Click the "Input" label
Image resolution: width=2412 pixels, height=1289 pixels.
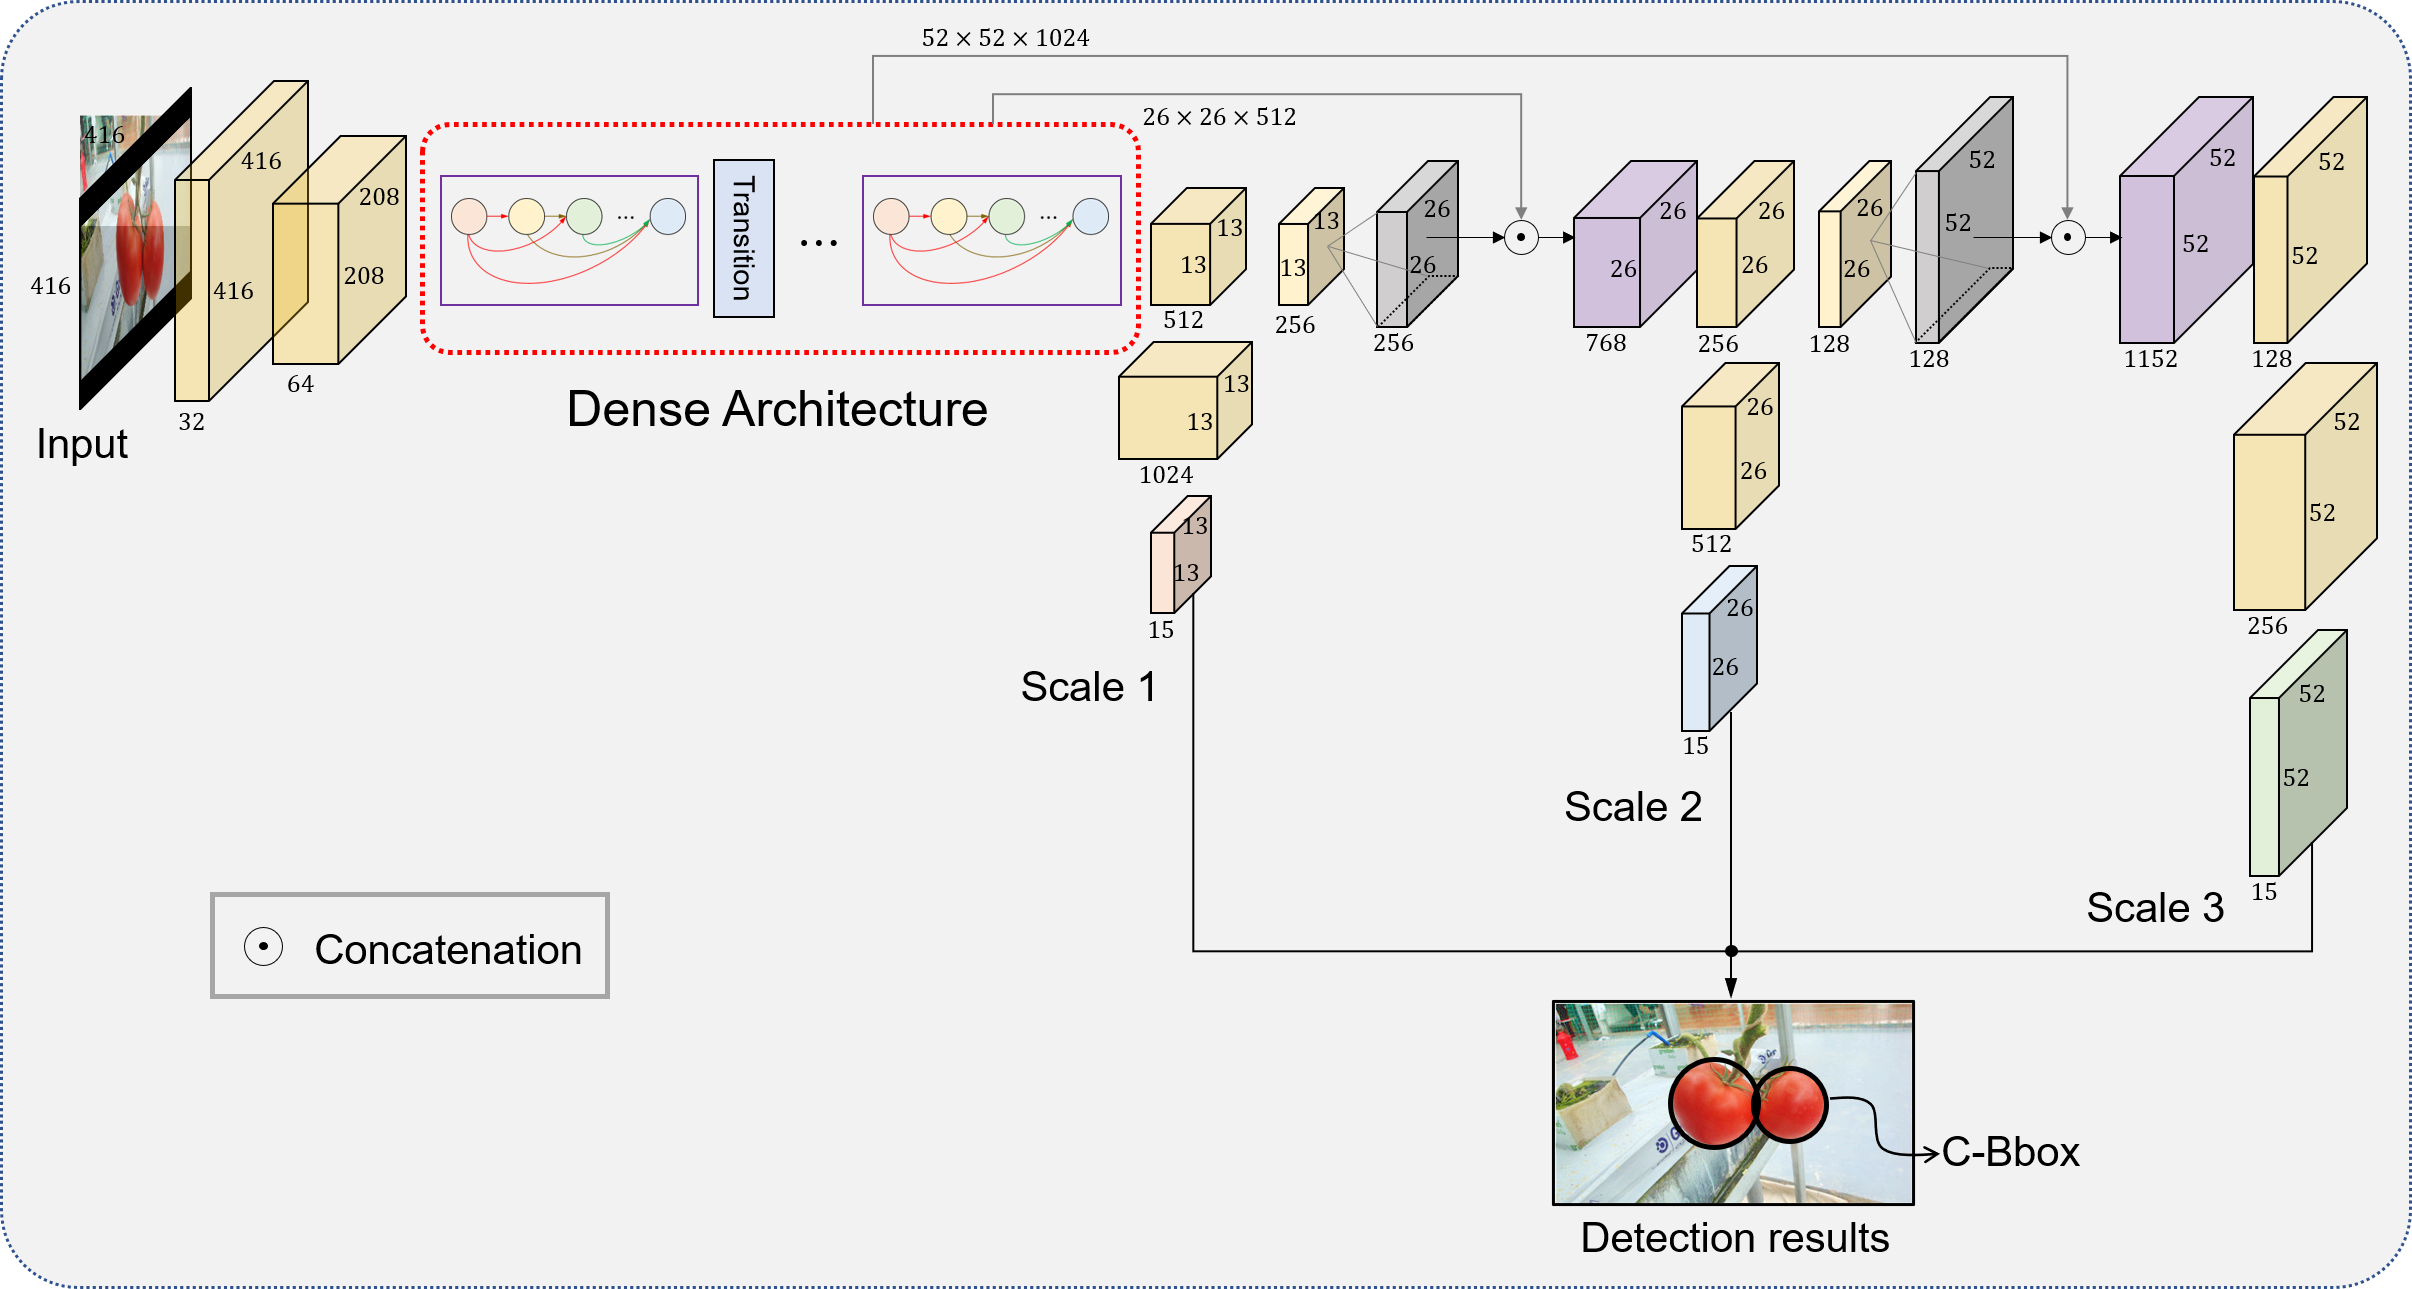(x=82, y=443)
